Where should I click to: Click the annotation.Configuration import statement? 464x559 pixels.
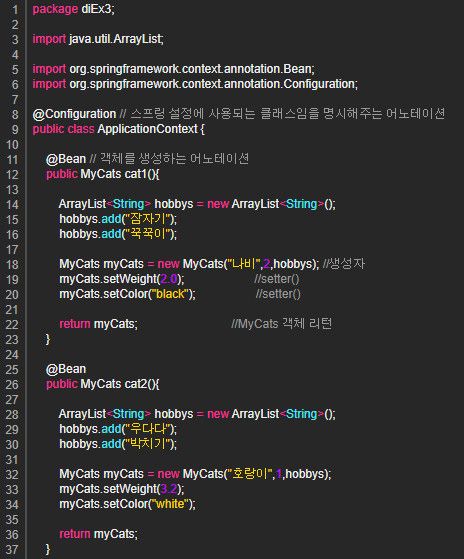[x=195, y=84]
